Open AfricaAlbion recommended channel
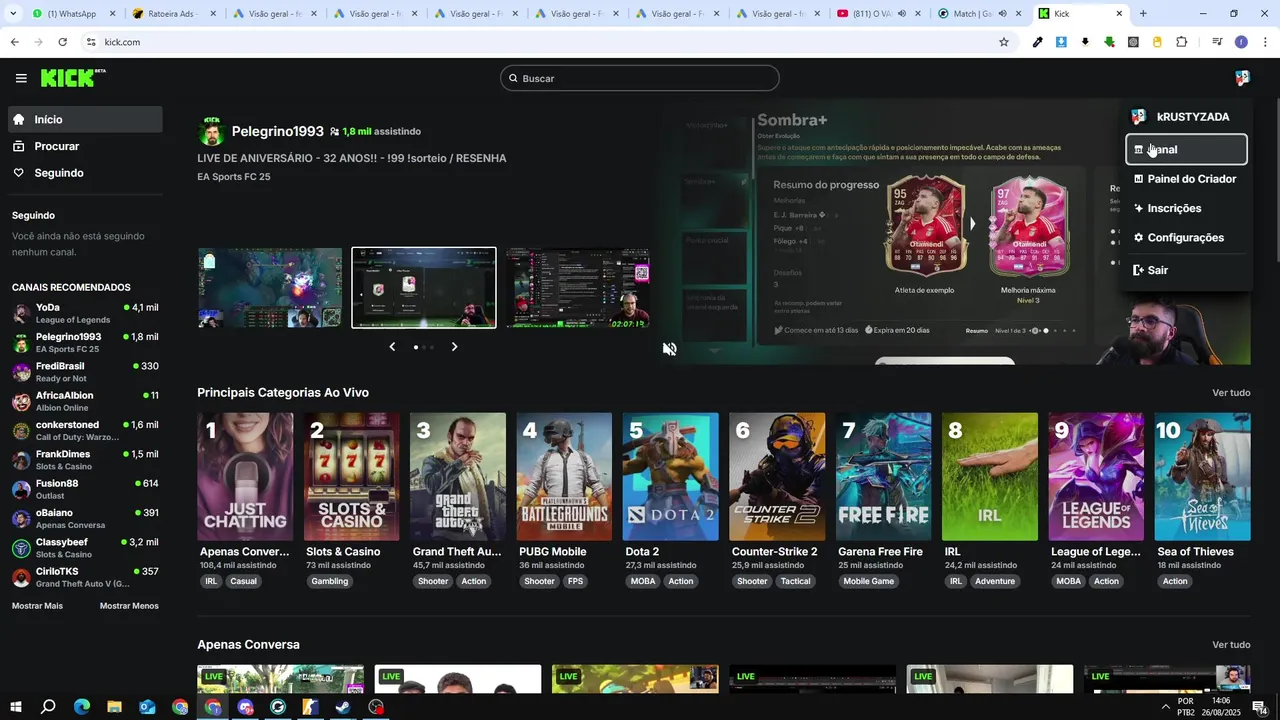 [x=85, y=401]
